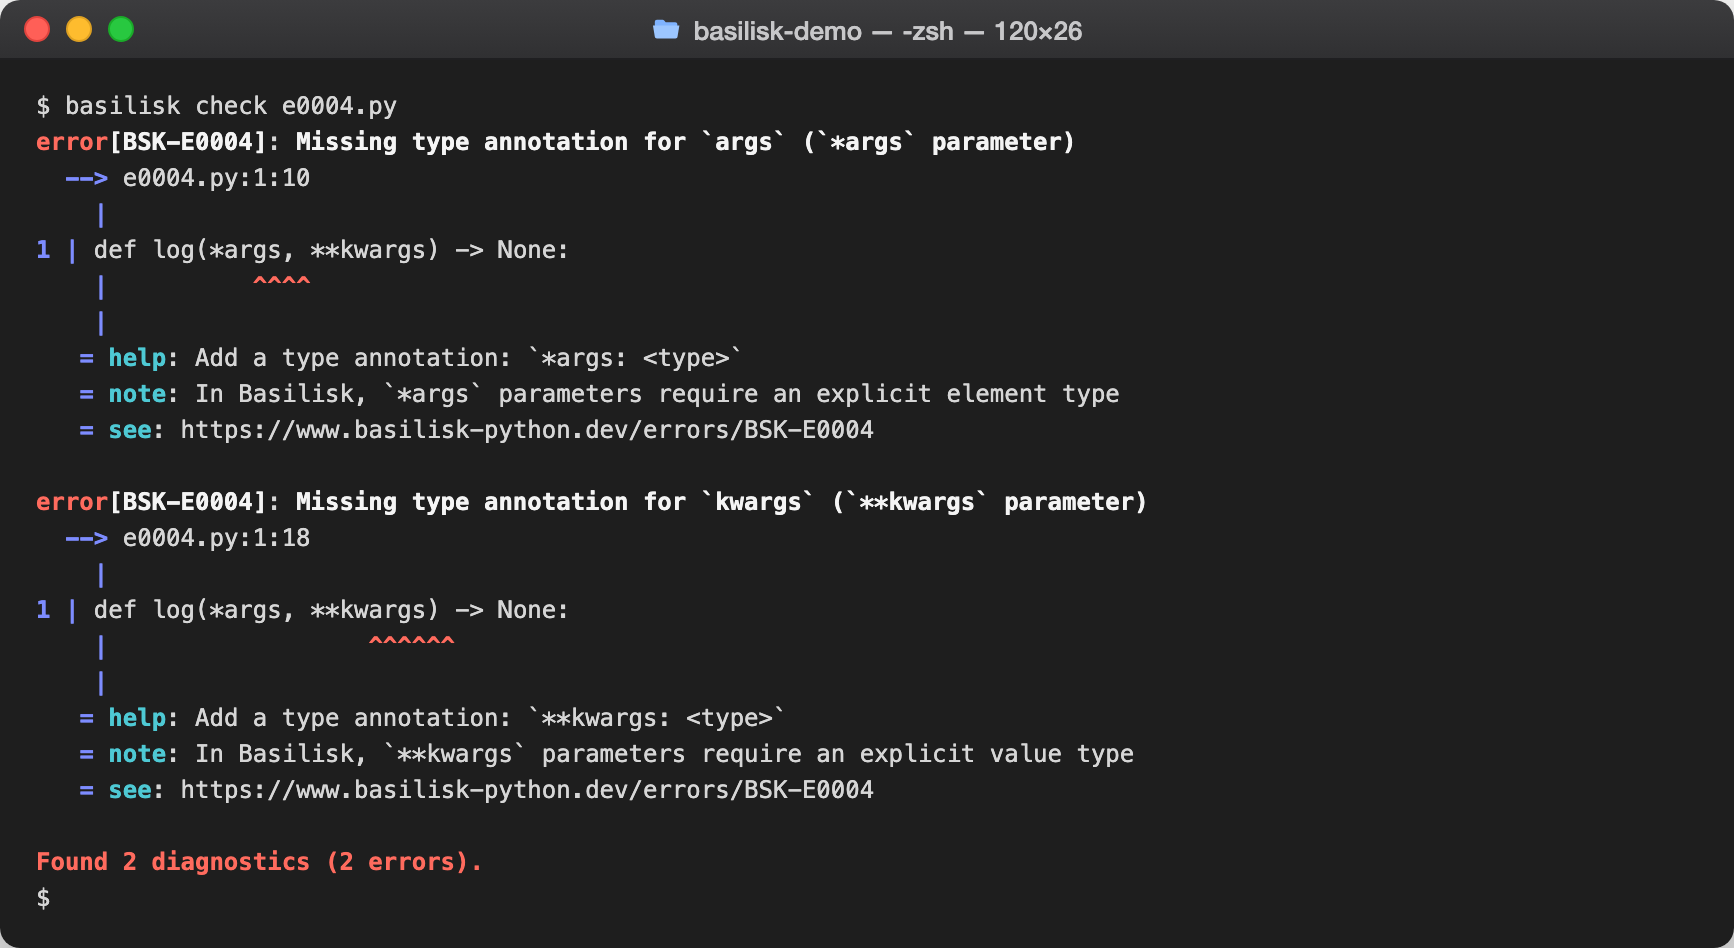Click the help text '*args: <type>'
This screenshot has width=1734, height=948.
click(634, 358)
